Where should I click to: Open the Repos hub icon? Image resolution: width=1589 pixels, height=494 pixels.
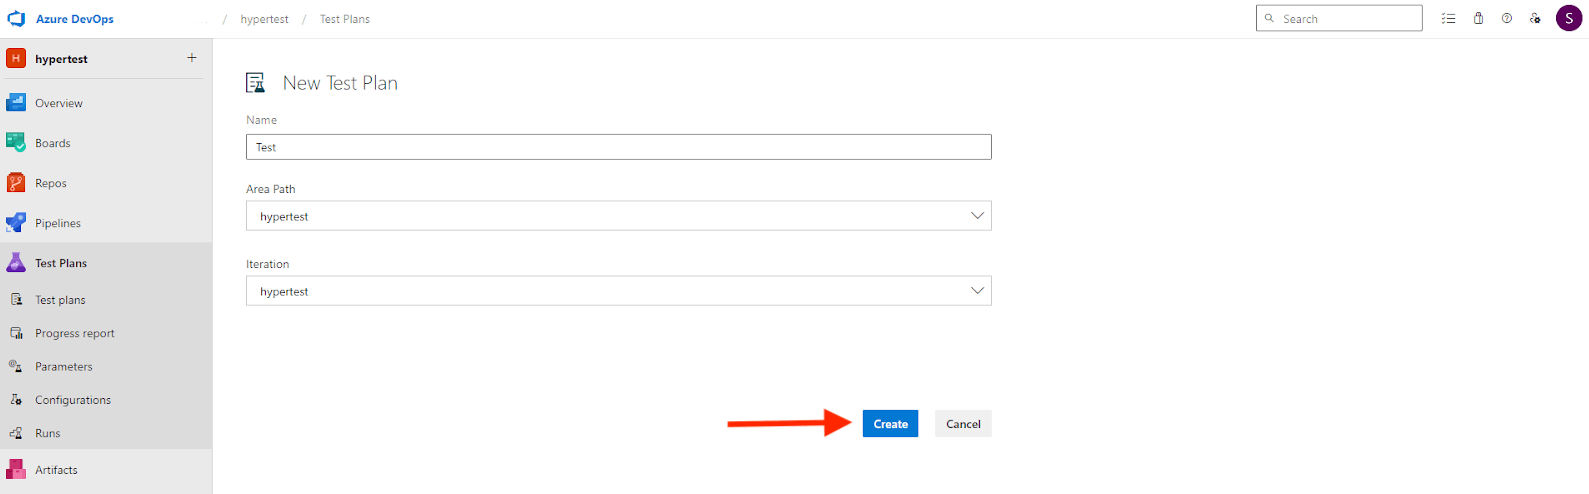(x=16, y=183)
